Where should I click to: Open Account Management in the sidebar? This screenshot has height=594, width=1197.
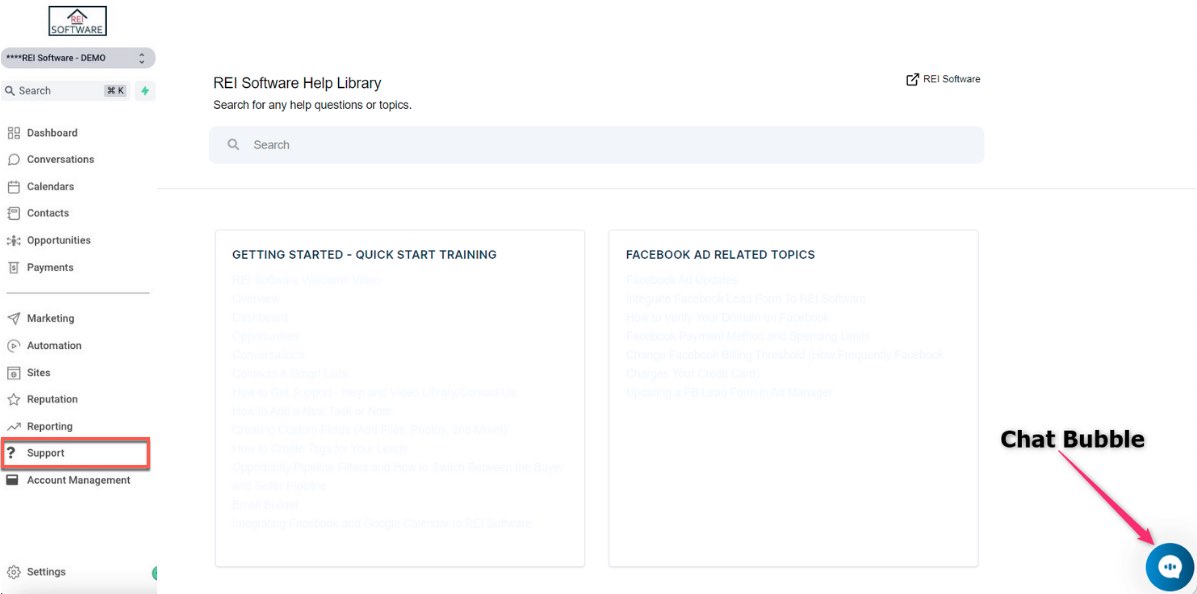click(x=78, y=480)
